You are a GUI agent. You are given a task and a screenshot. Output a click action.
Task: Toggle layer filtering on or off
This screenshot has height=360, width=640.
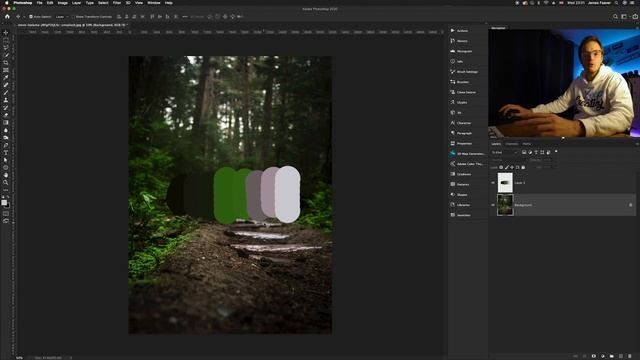[x=556, y=152]
